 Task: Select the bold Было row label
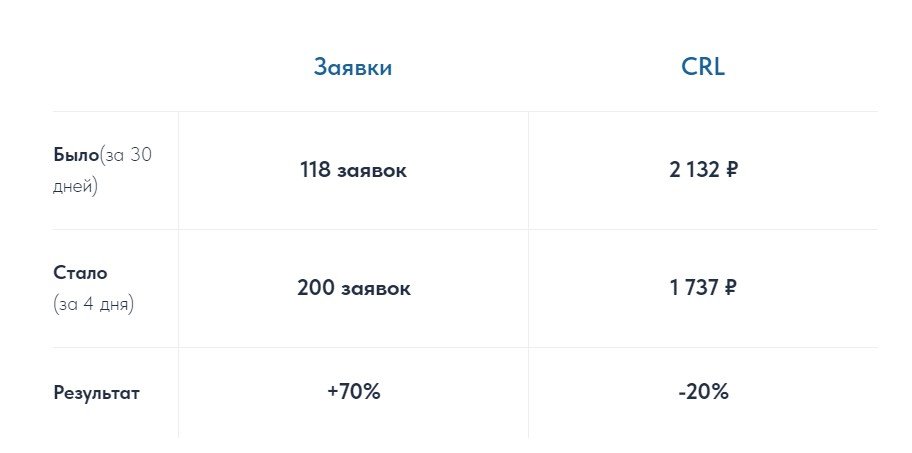pyautogui.click(x=76, y=155)
